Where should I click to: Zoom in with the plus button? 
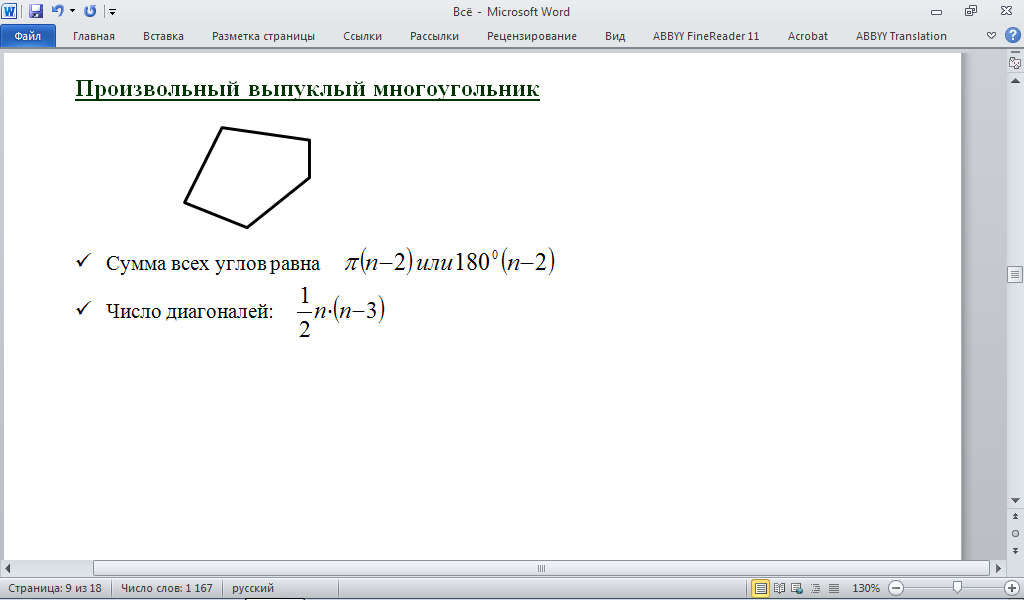(1012, 588)
